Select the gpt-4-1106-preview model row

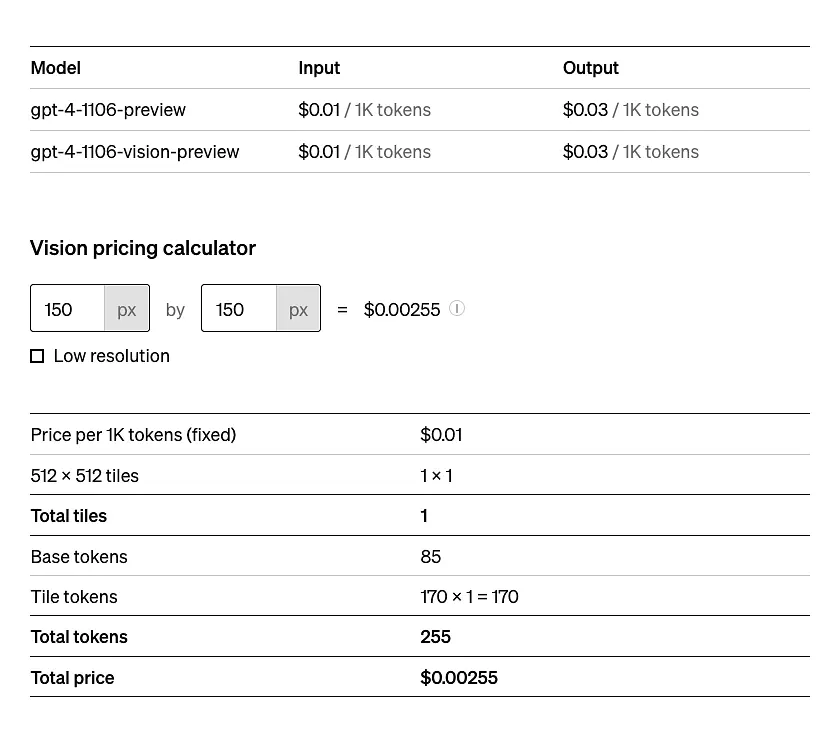tap(420, 109)
